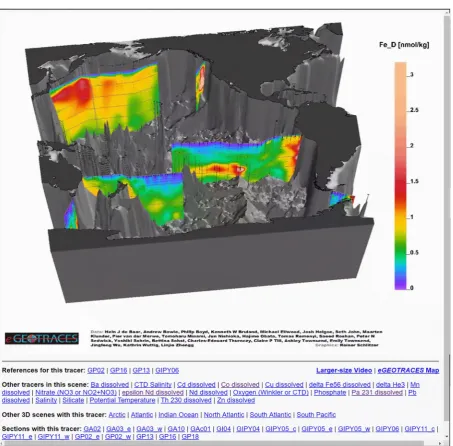View the Nitrate (NO3 or NO2+NO3) tracer
Image resolution: width=453 pixels, height=446 pixels.
76,392
